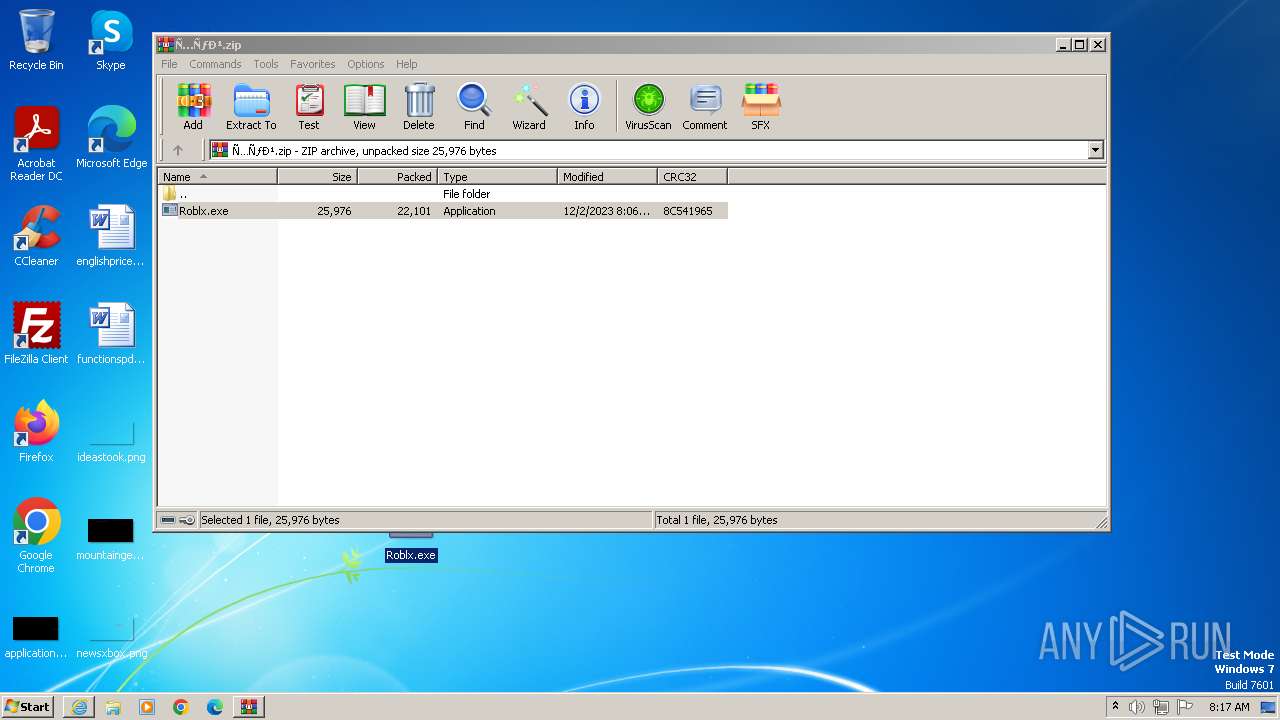This screenshot has width=1280, height=720.
Task: Open the Help menu
Action: 407,64
